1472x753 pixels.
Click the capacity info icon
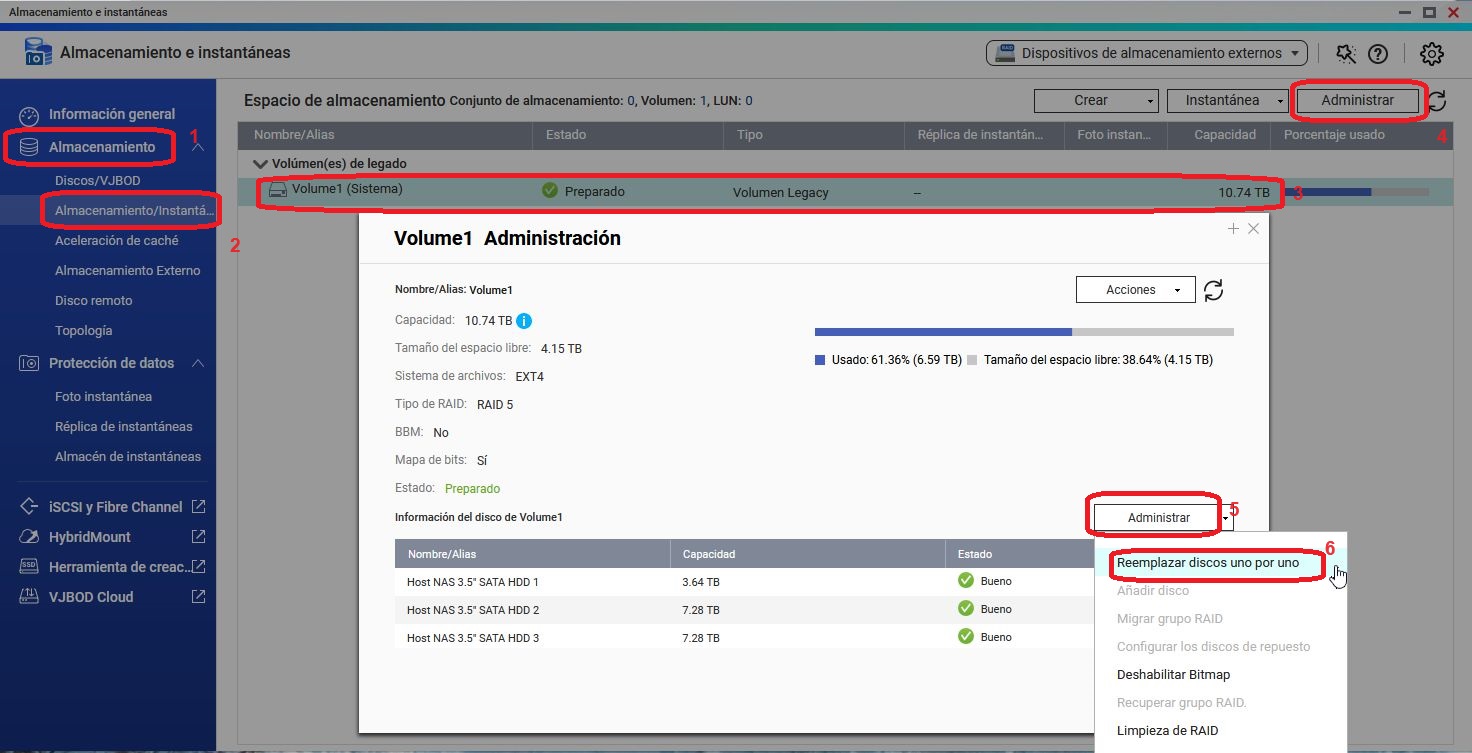click(x=523, y=321)
